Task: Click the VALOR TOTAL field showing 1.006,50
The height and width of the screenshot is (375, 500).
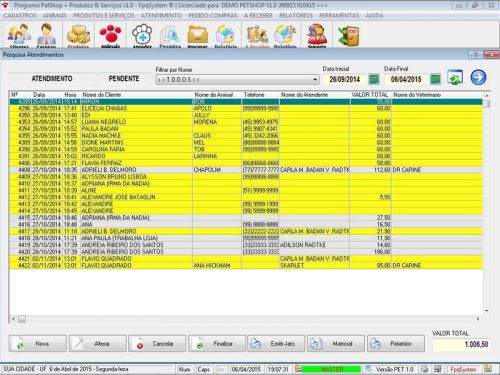Action: coord(462,344)
